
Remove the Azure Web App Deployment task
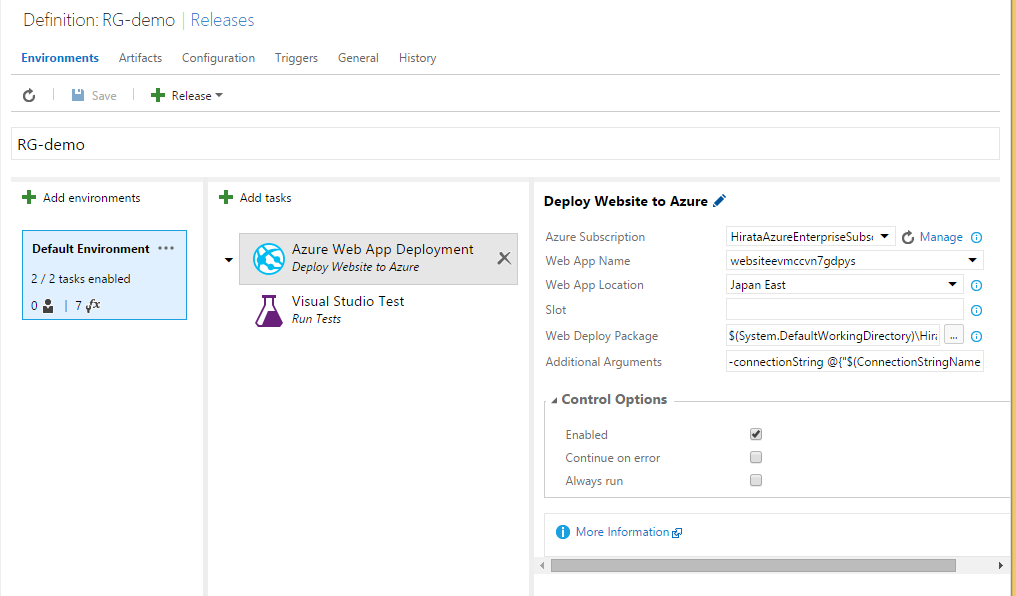(x=503, y=258)
